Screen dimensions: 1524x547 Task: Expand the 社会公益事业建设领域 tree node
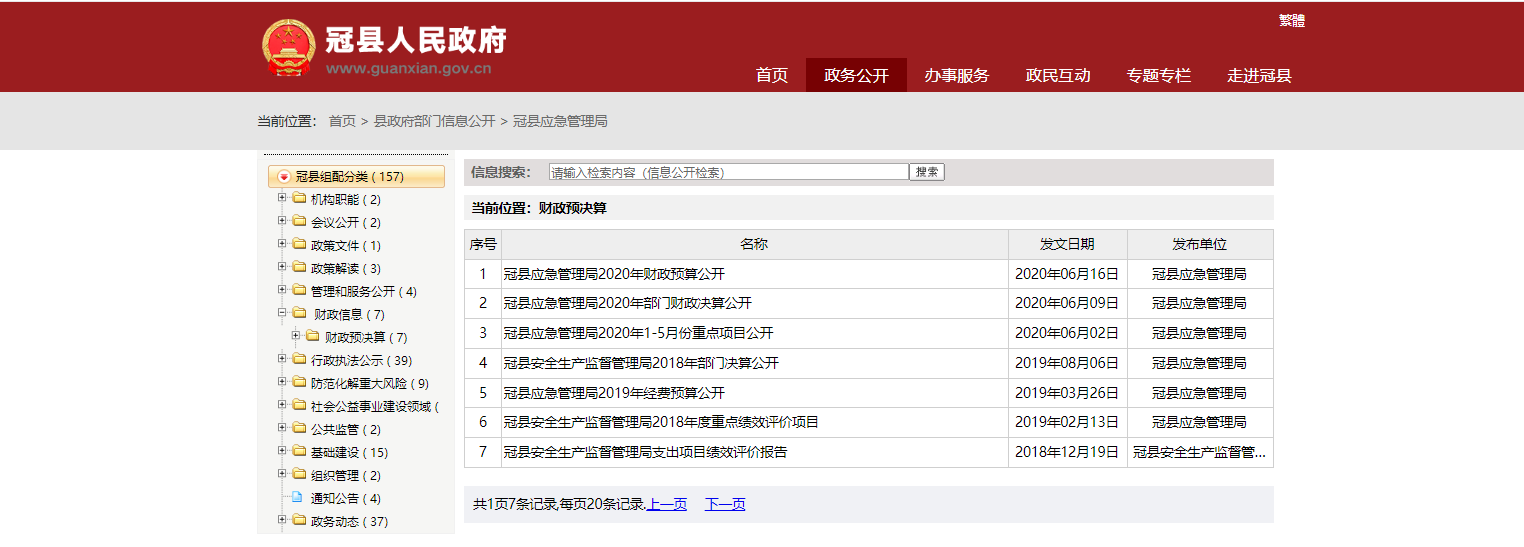tap(282, 405)
